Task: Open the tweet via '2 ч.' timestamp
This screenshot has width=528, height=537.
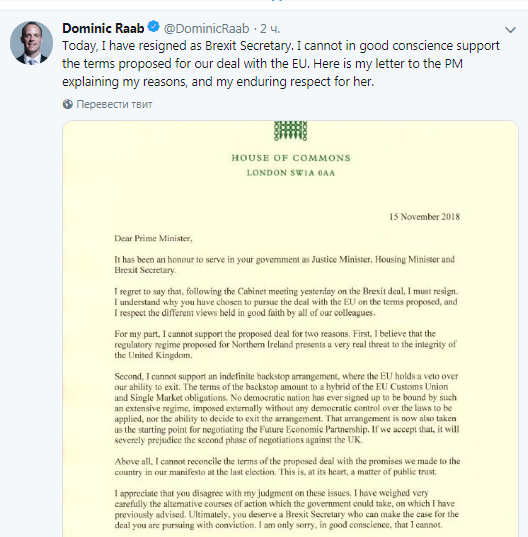Action: pyautogui.click(x=270, y=29)
